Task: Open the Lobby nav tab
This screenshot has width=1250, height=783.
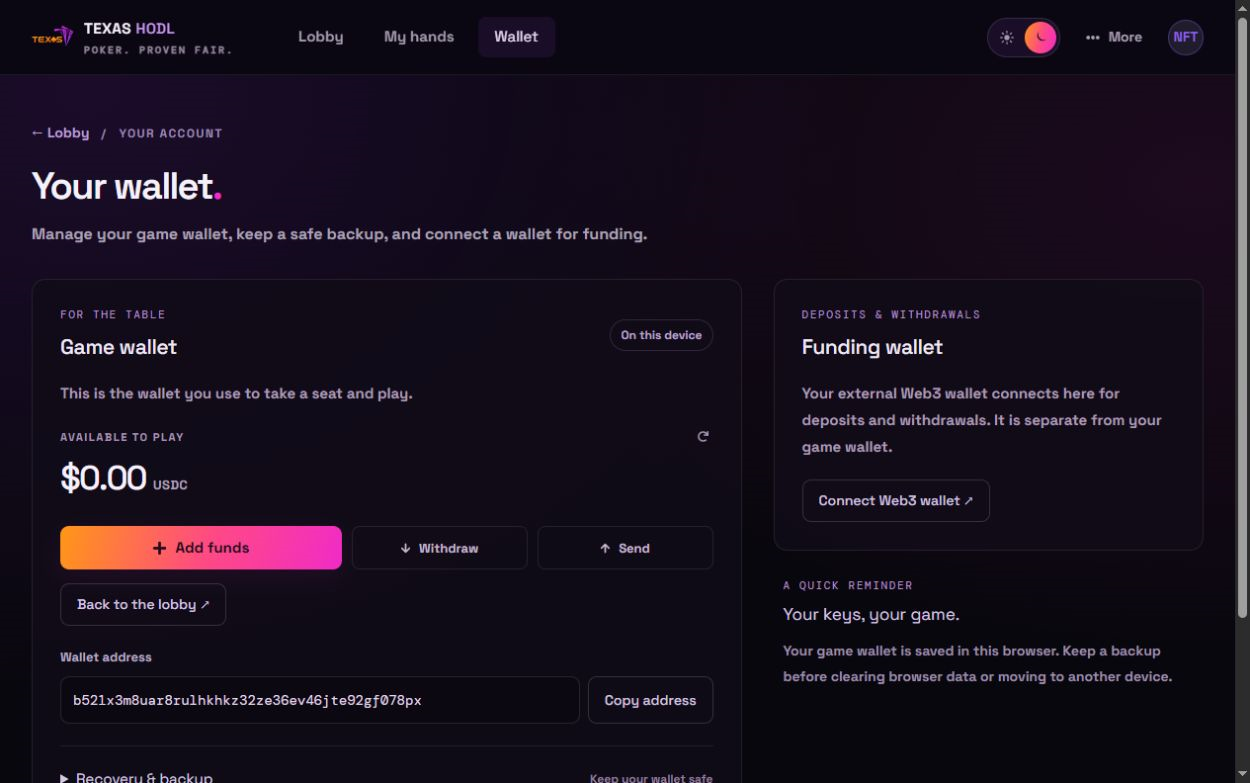Action: (x=321, y=37)
